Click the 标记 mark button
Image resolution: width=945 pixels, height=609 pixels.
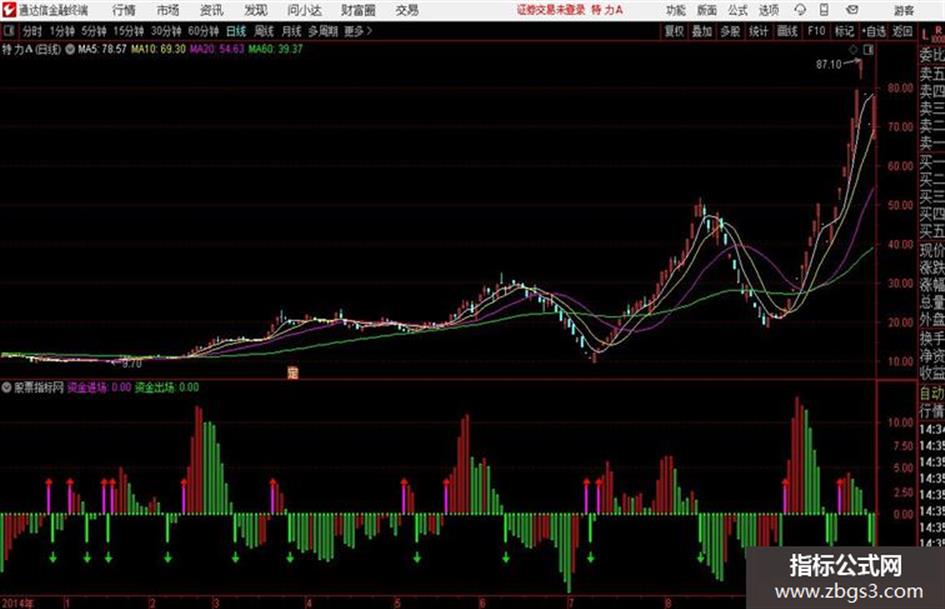pyautogui.click(x=844, y=31)
